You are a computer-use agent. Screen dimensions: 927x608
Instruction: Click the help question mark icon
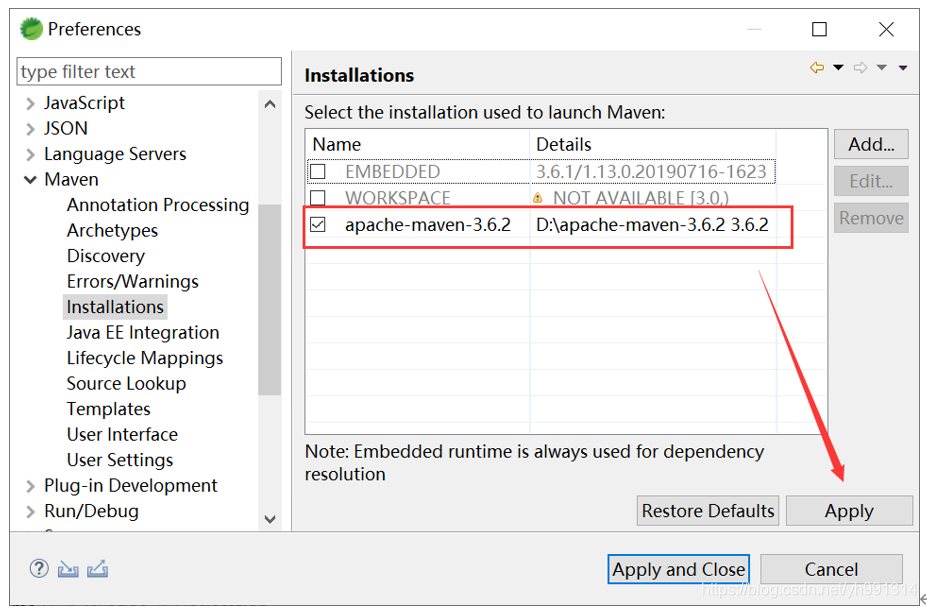coord(39,568)
